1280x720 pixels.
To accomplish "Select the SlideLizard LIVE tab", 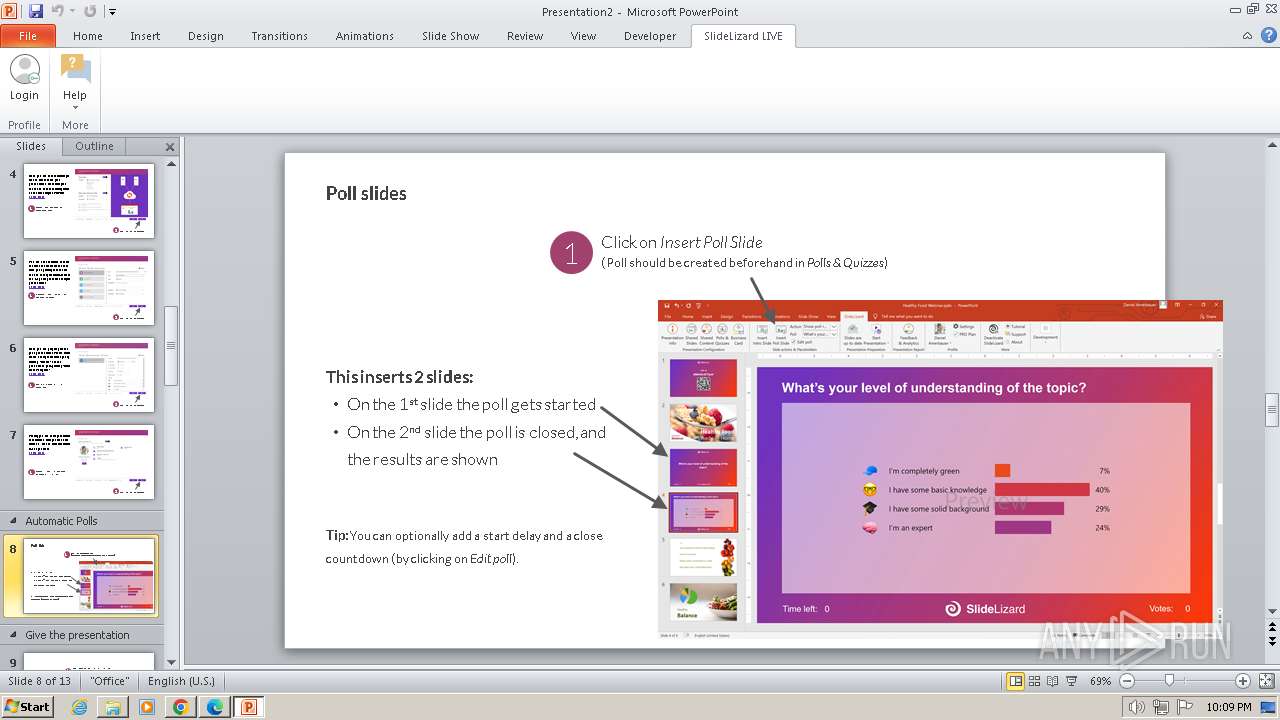I will (x=743, y=36).
